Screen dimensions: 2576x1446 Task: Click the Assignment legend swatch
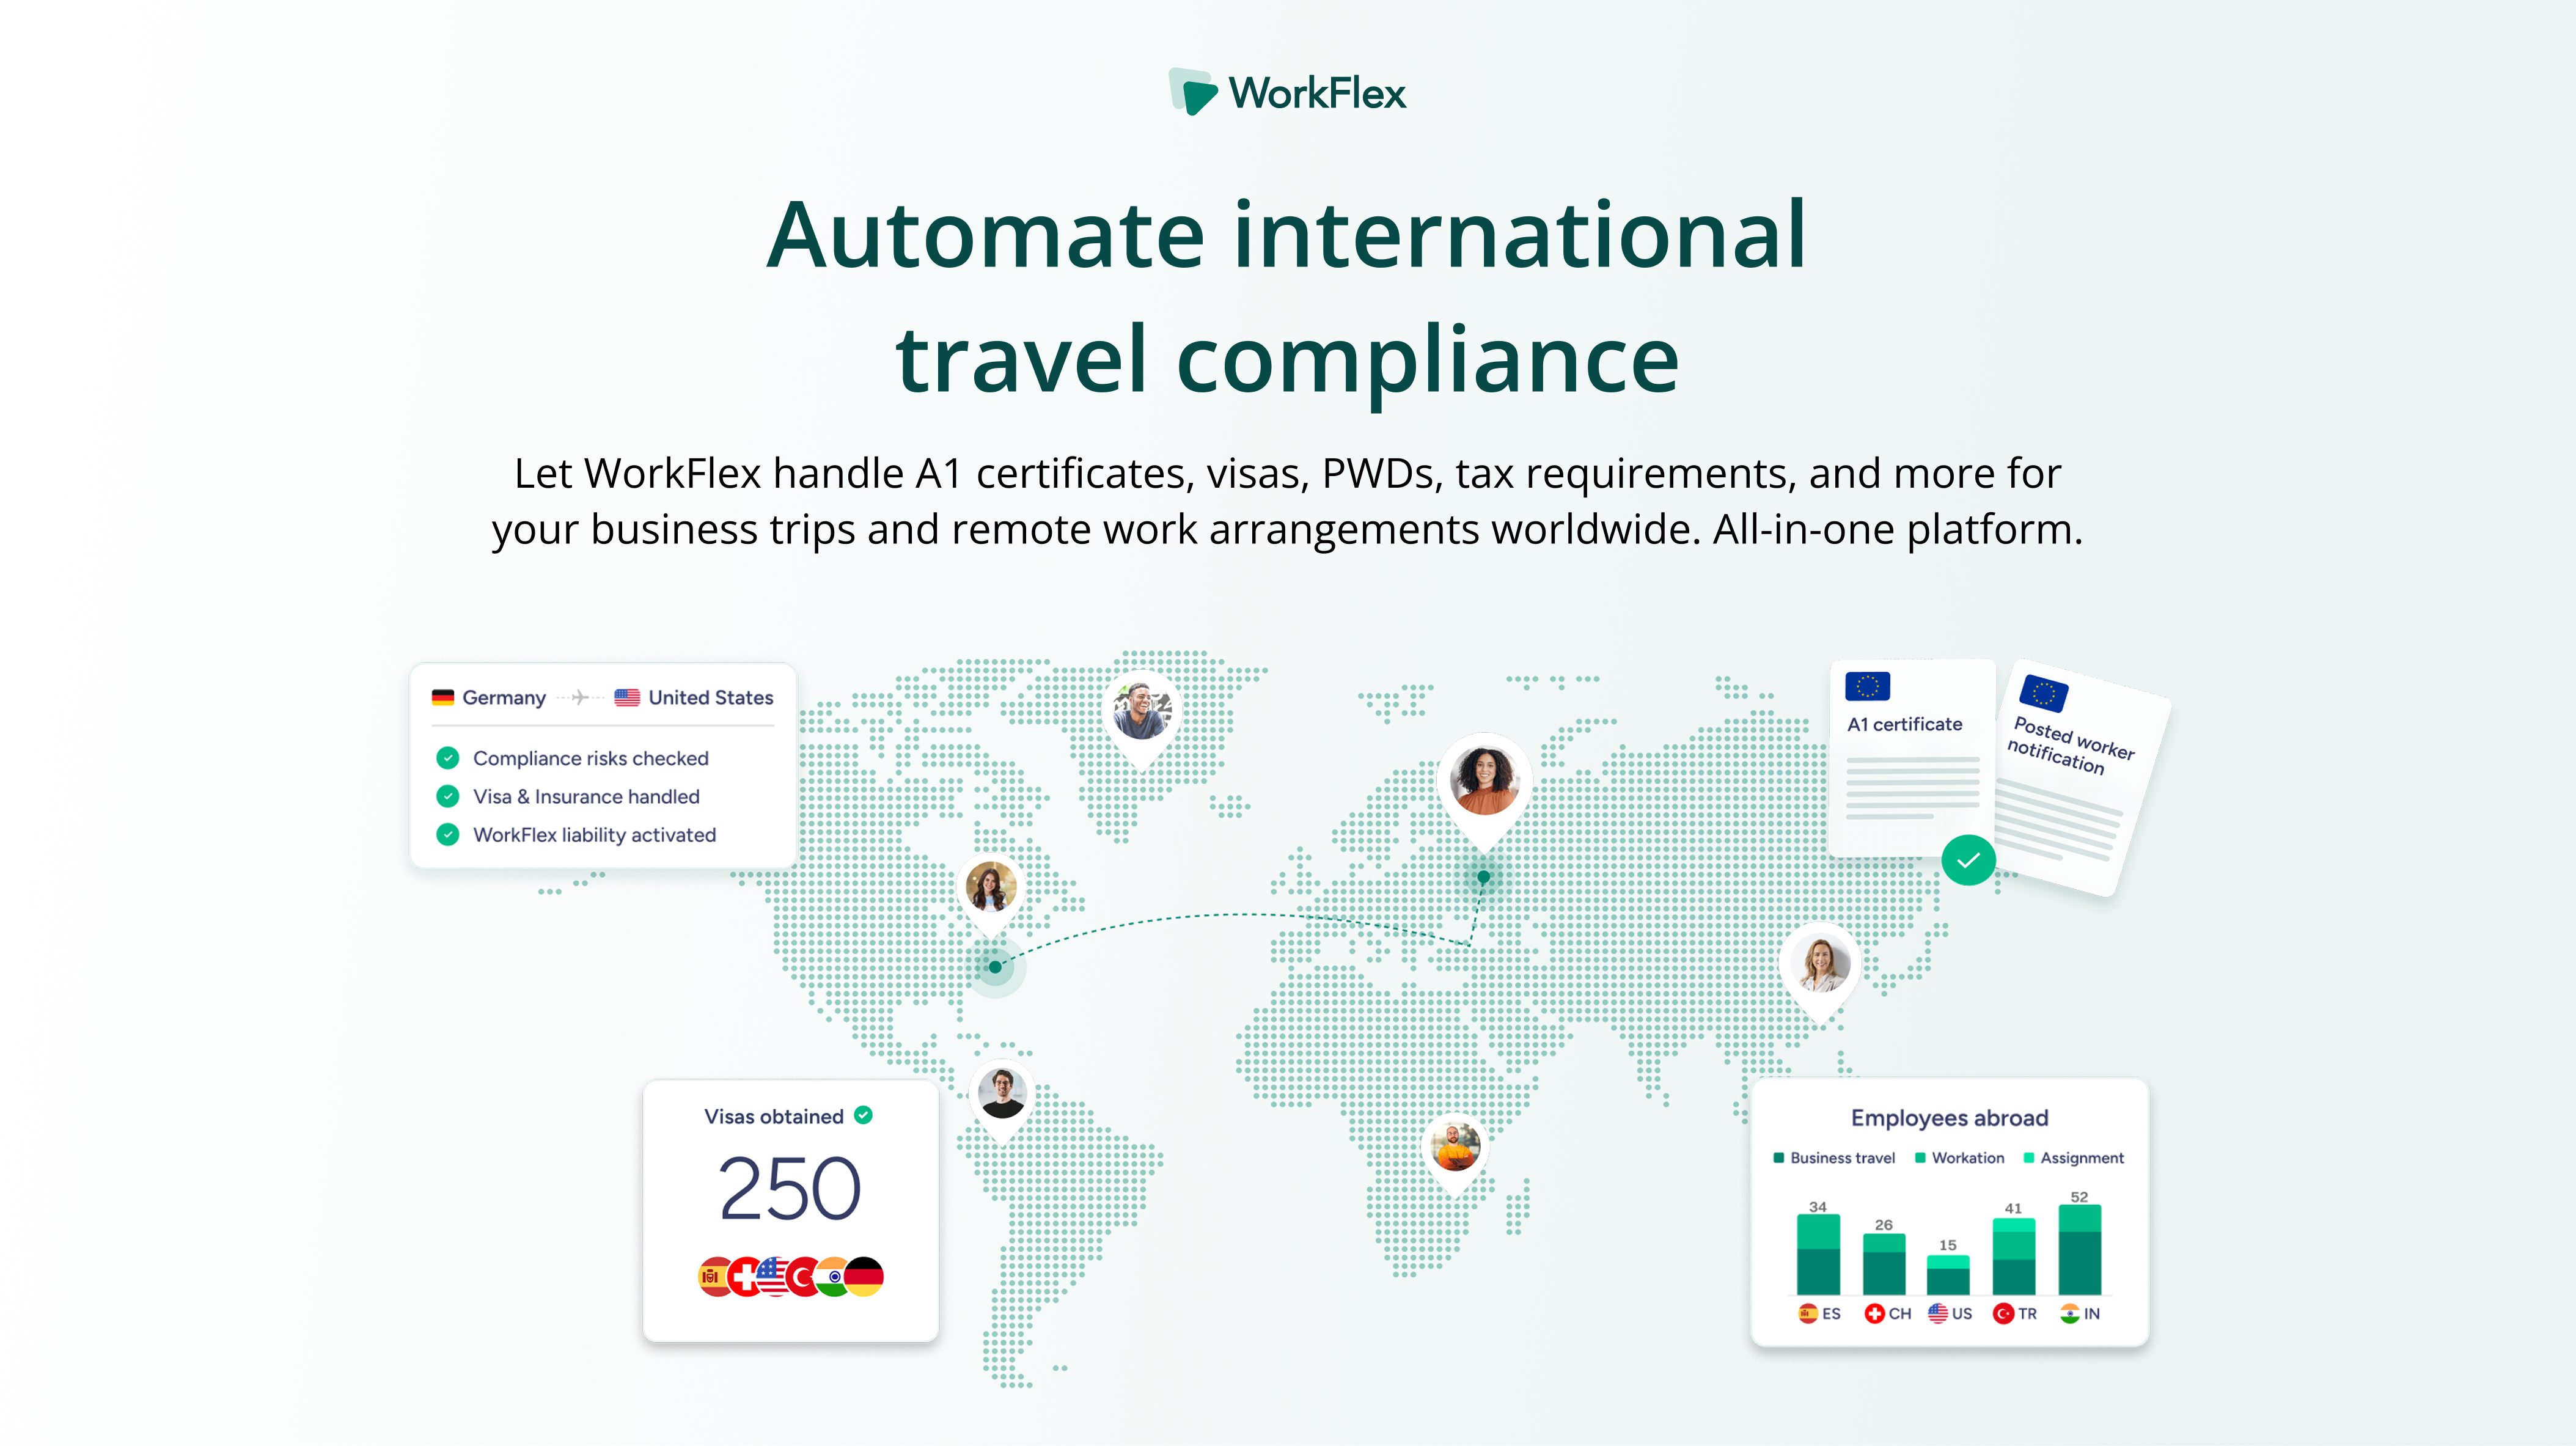pos(2029,1158)
